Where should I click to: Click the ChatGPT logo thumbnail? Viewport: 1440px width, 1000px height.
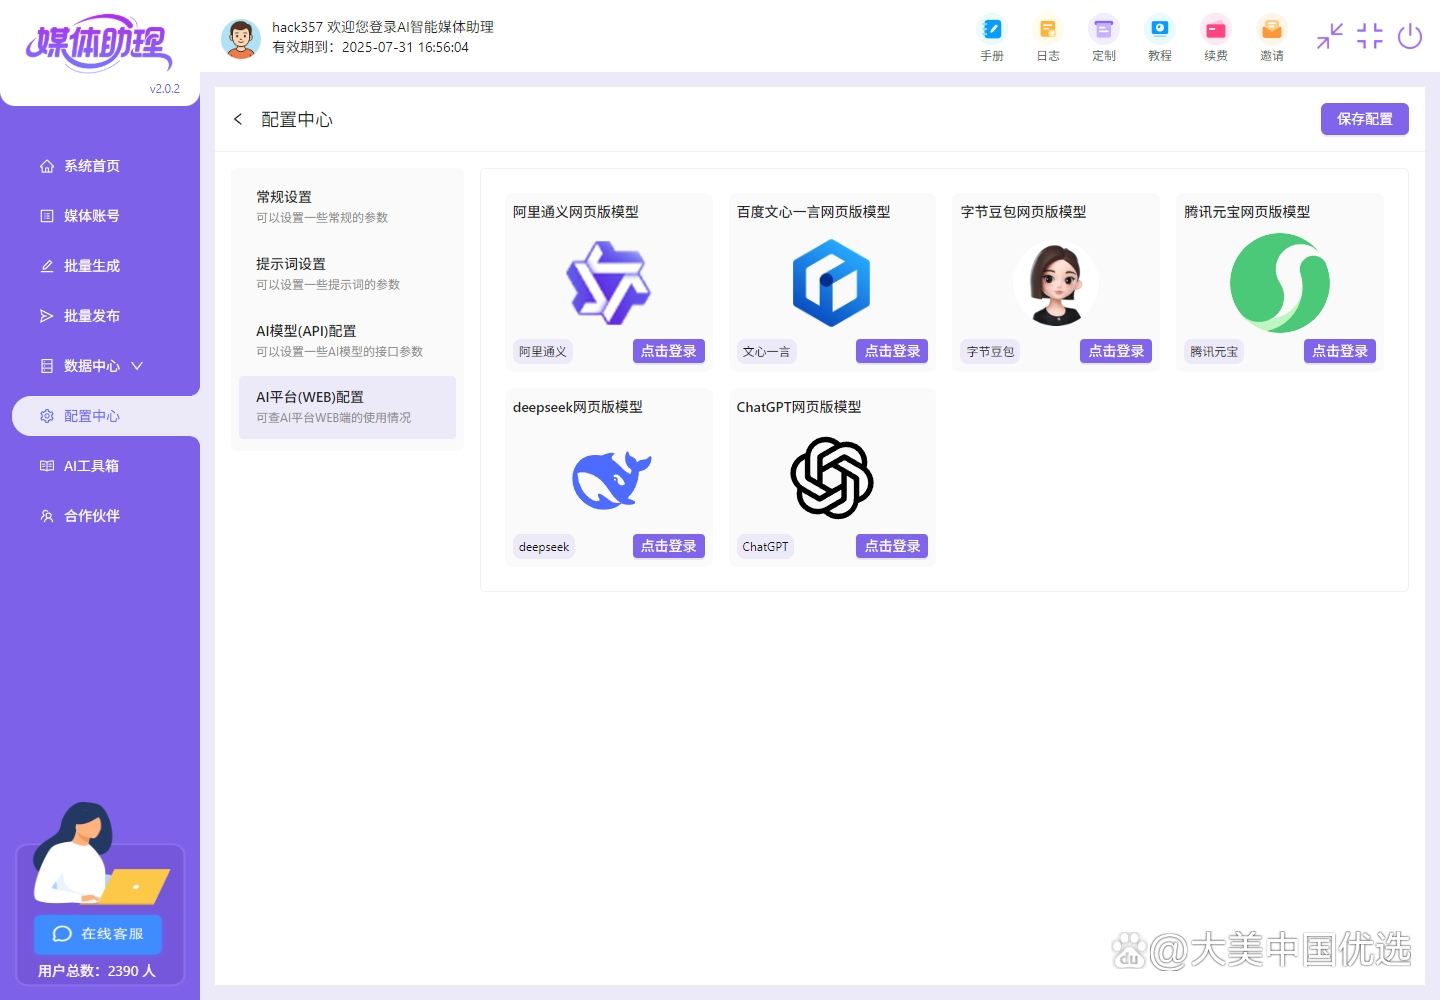click(x=831, y=478)
